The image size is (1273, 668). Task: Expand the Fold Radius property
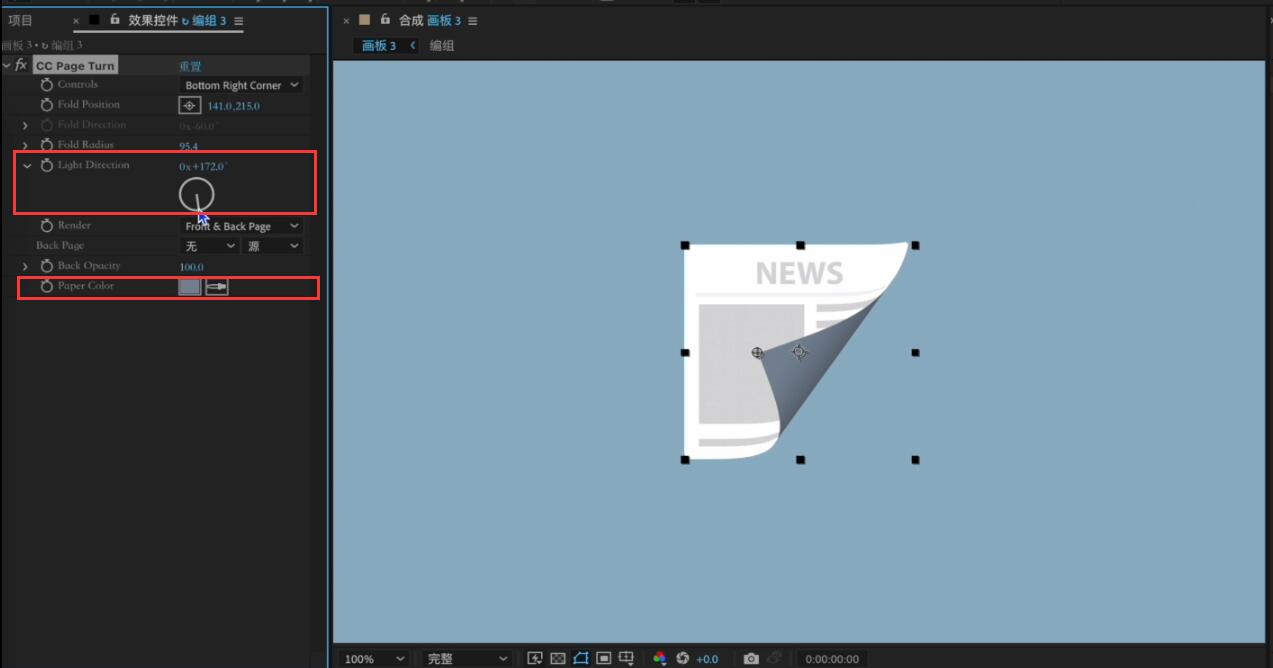coord(26,146)
